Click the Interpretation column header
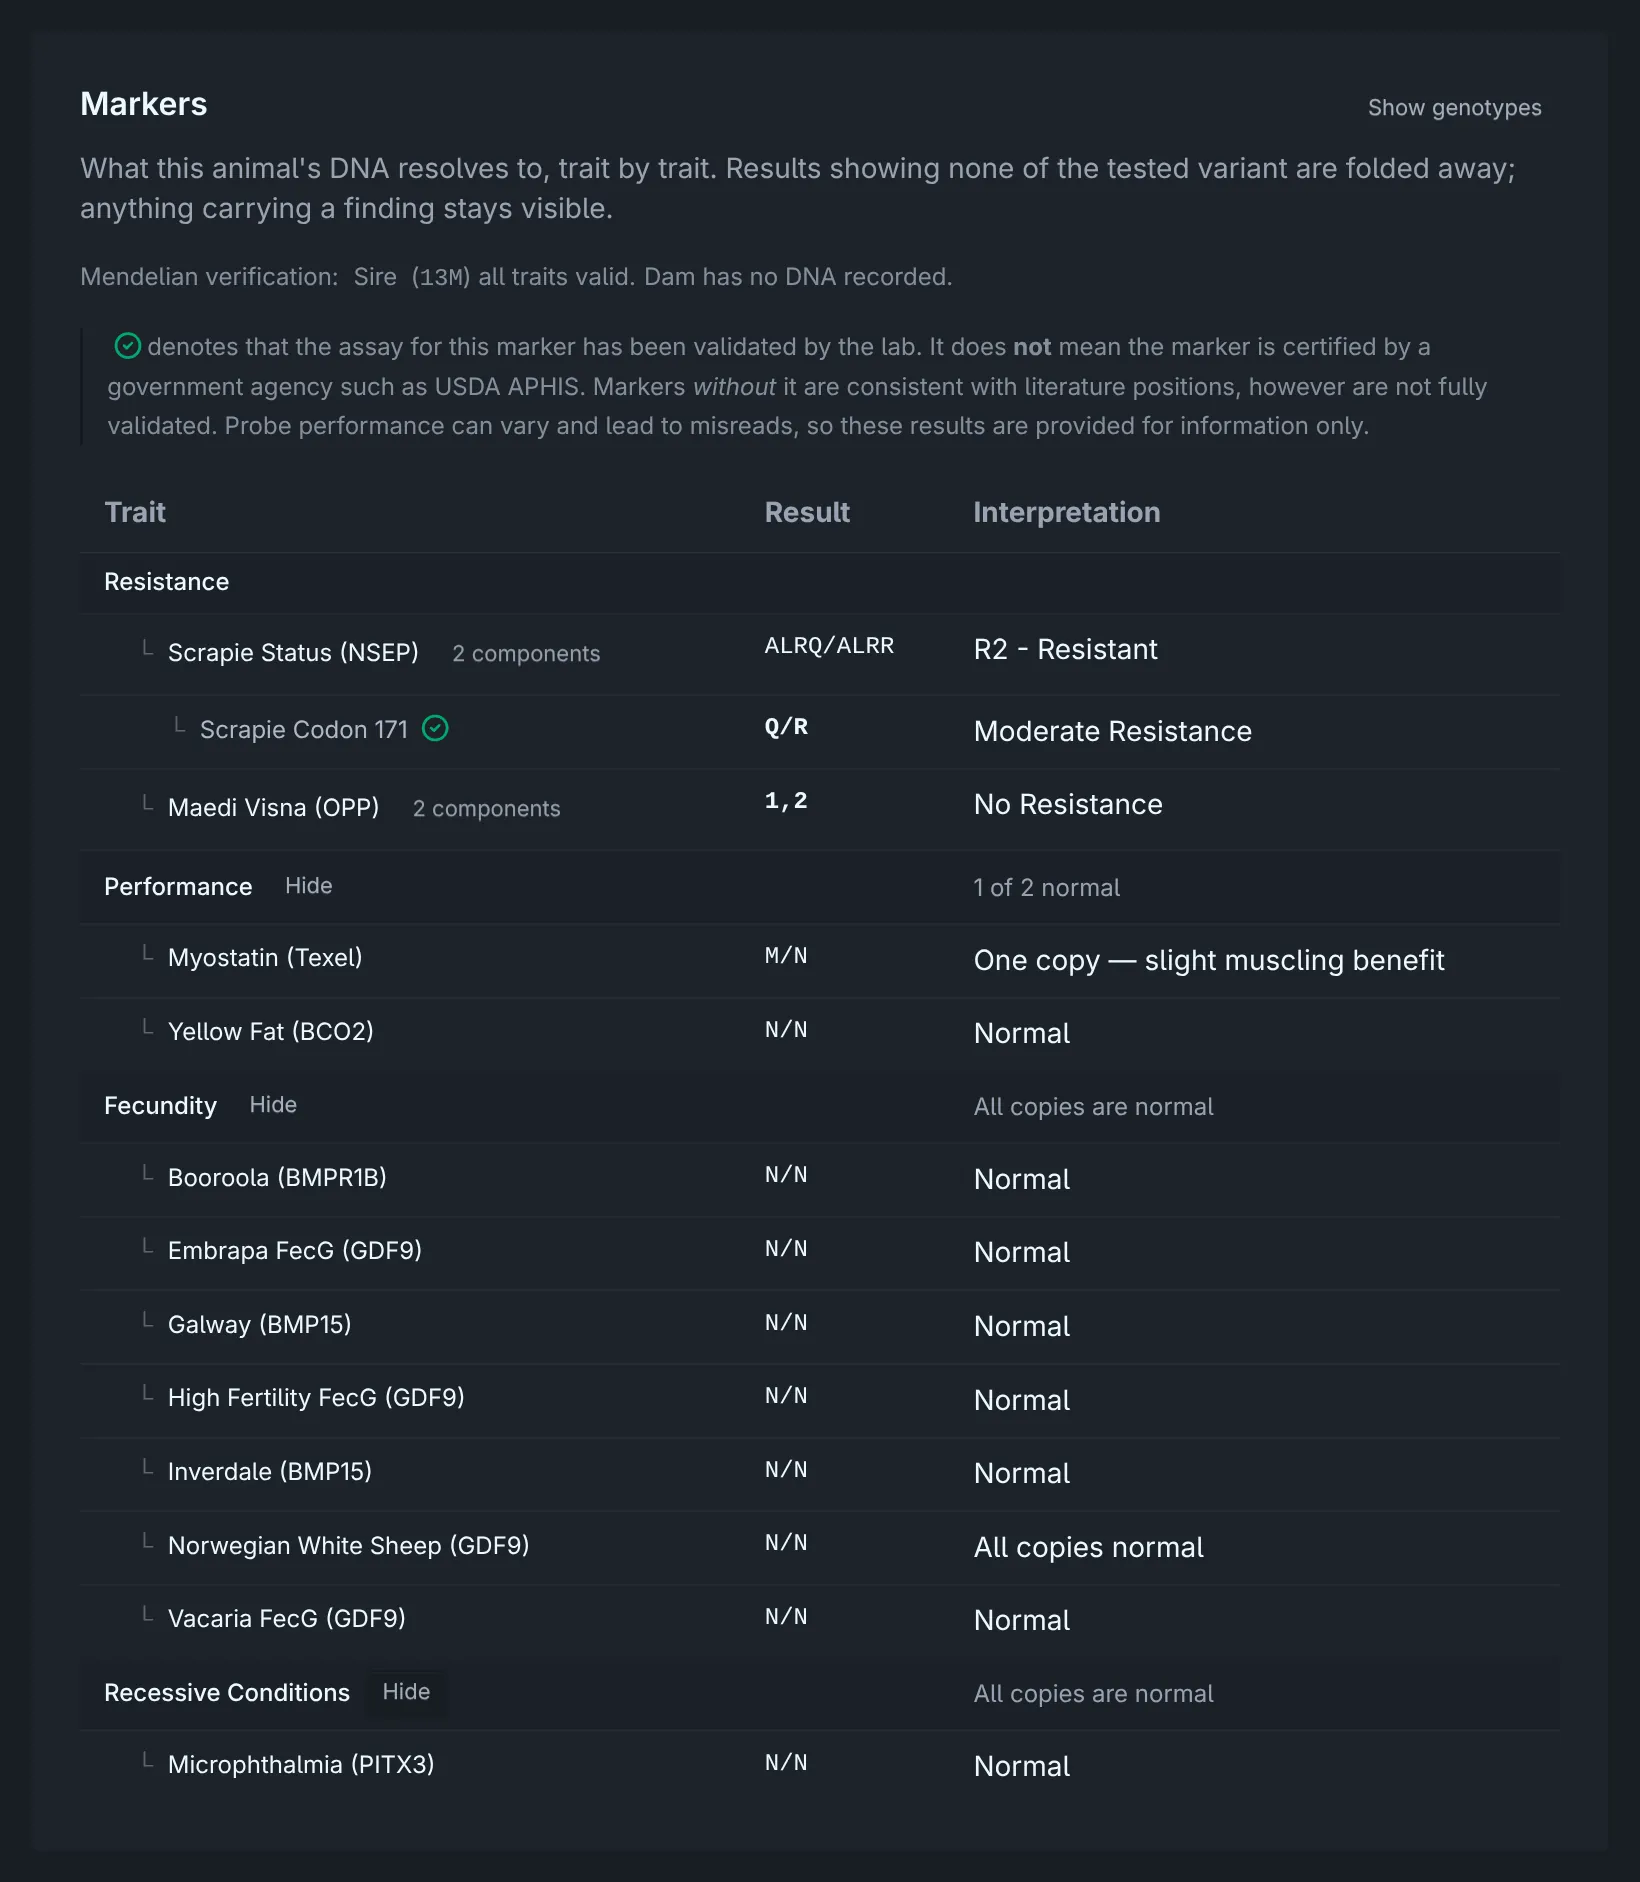Screen dimensions: 1640x1882 [1066, 513]
